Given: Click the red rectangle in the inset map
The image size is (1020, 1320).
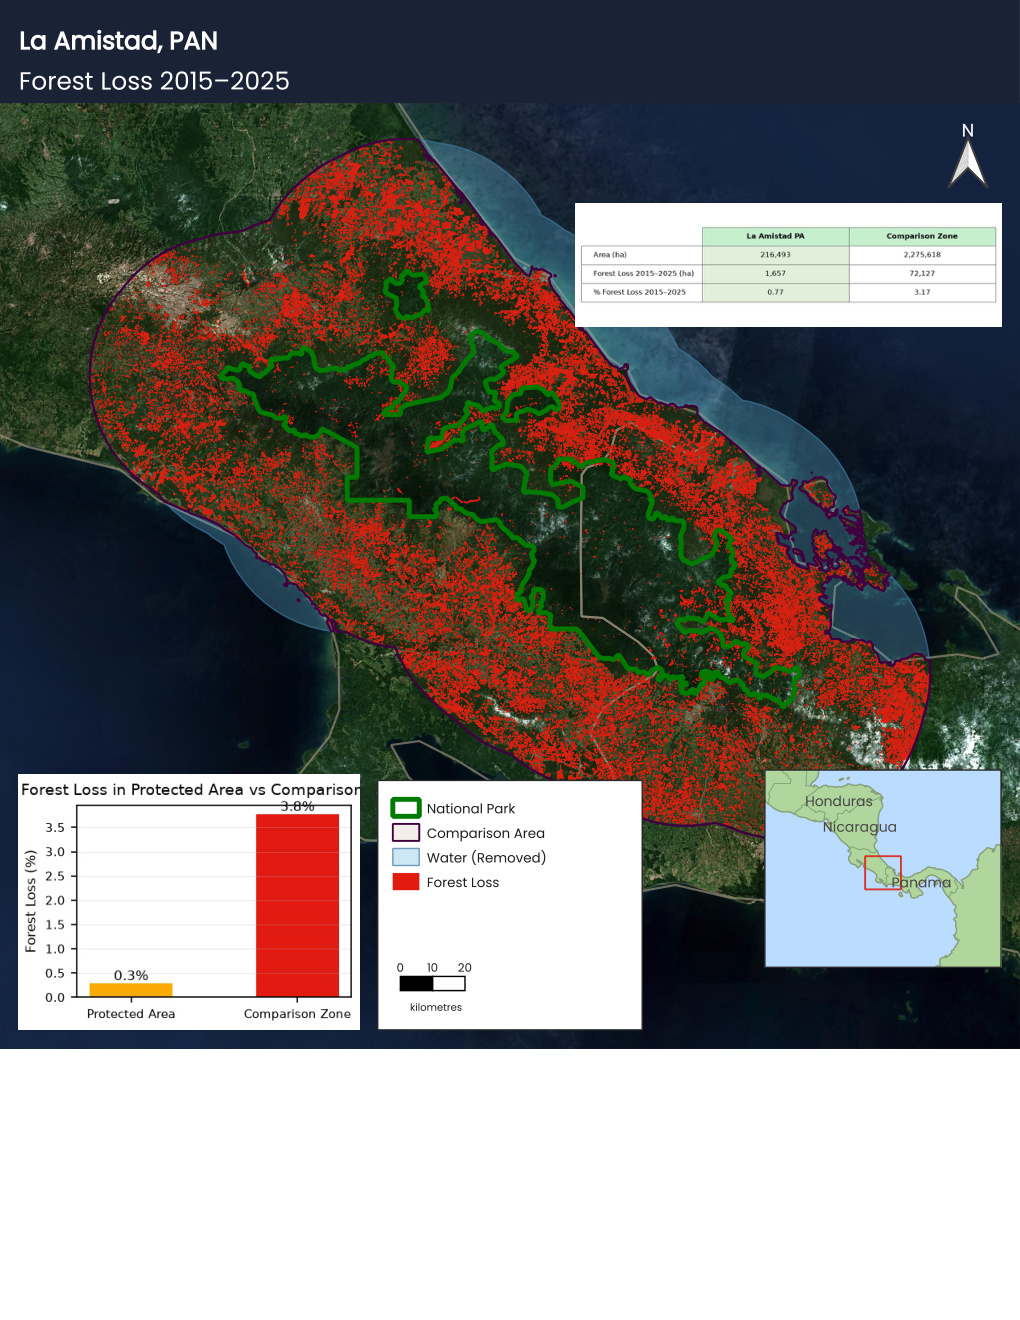Looking at the screenshot, I should pos(883,873).
